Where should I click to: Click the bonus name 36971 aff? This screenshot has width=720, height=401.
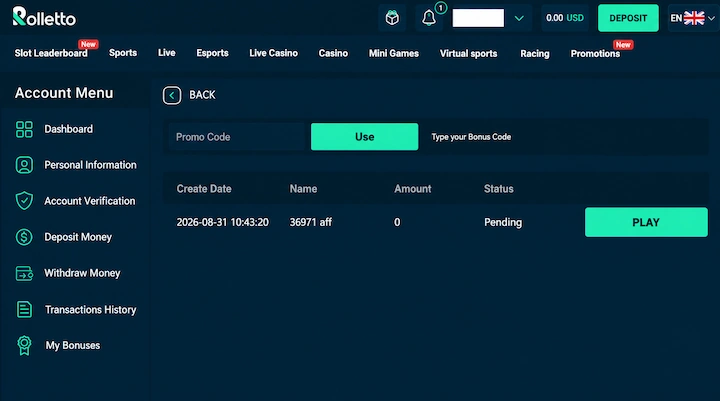click(310, 222)
